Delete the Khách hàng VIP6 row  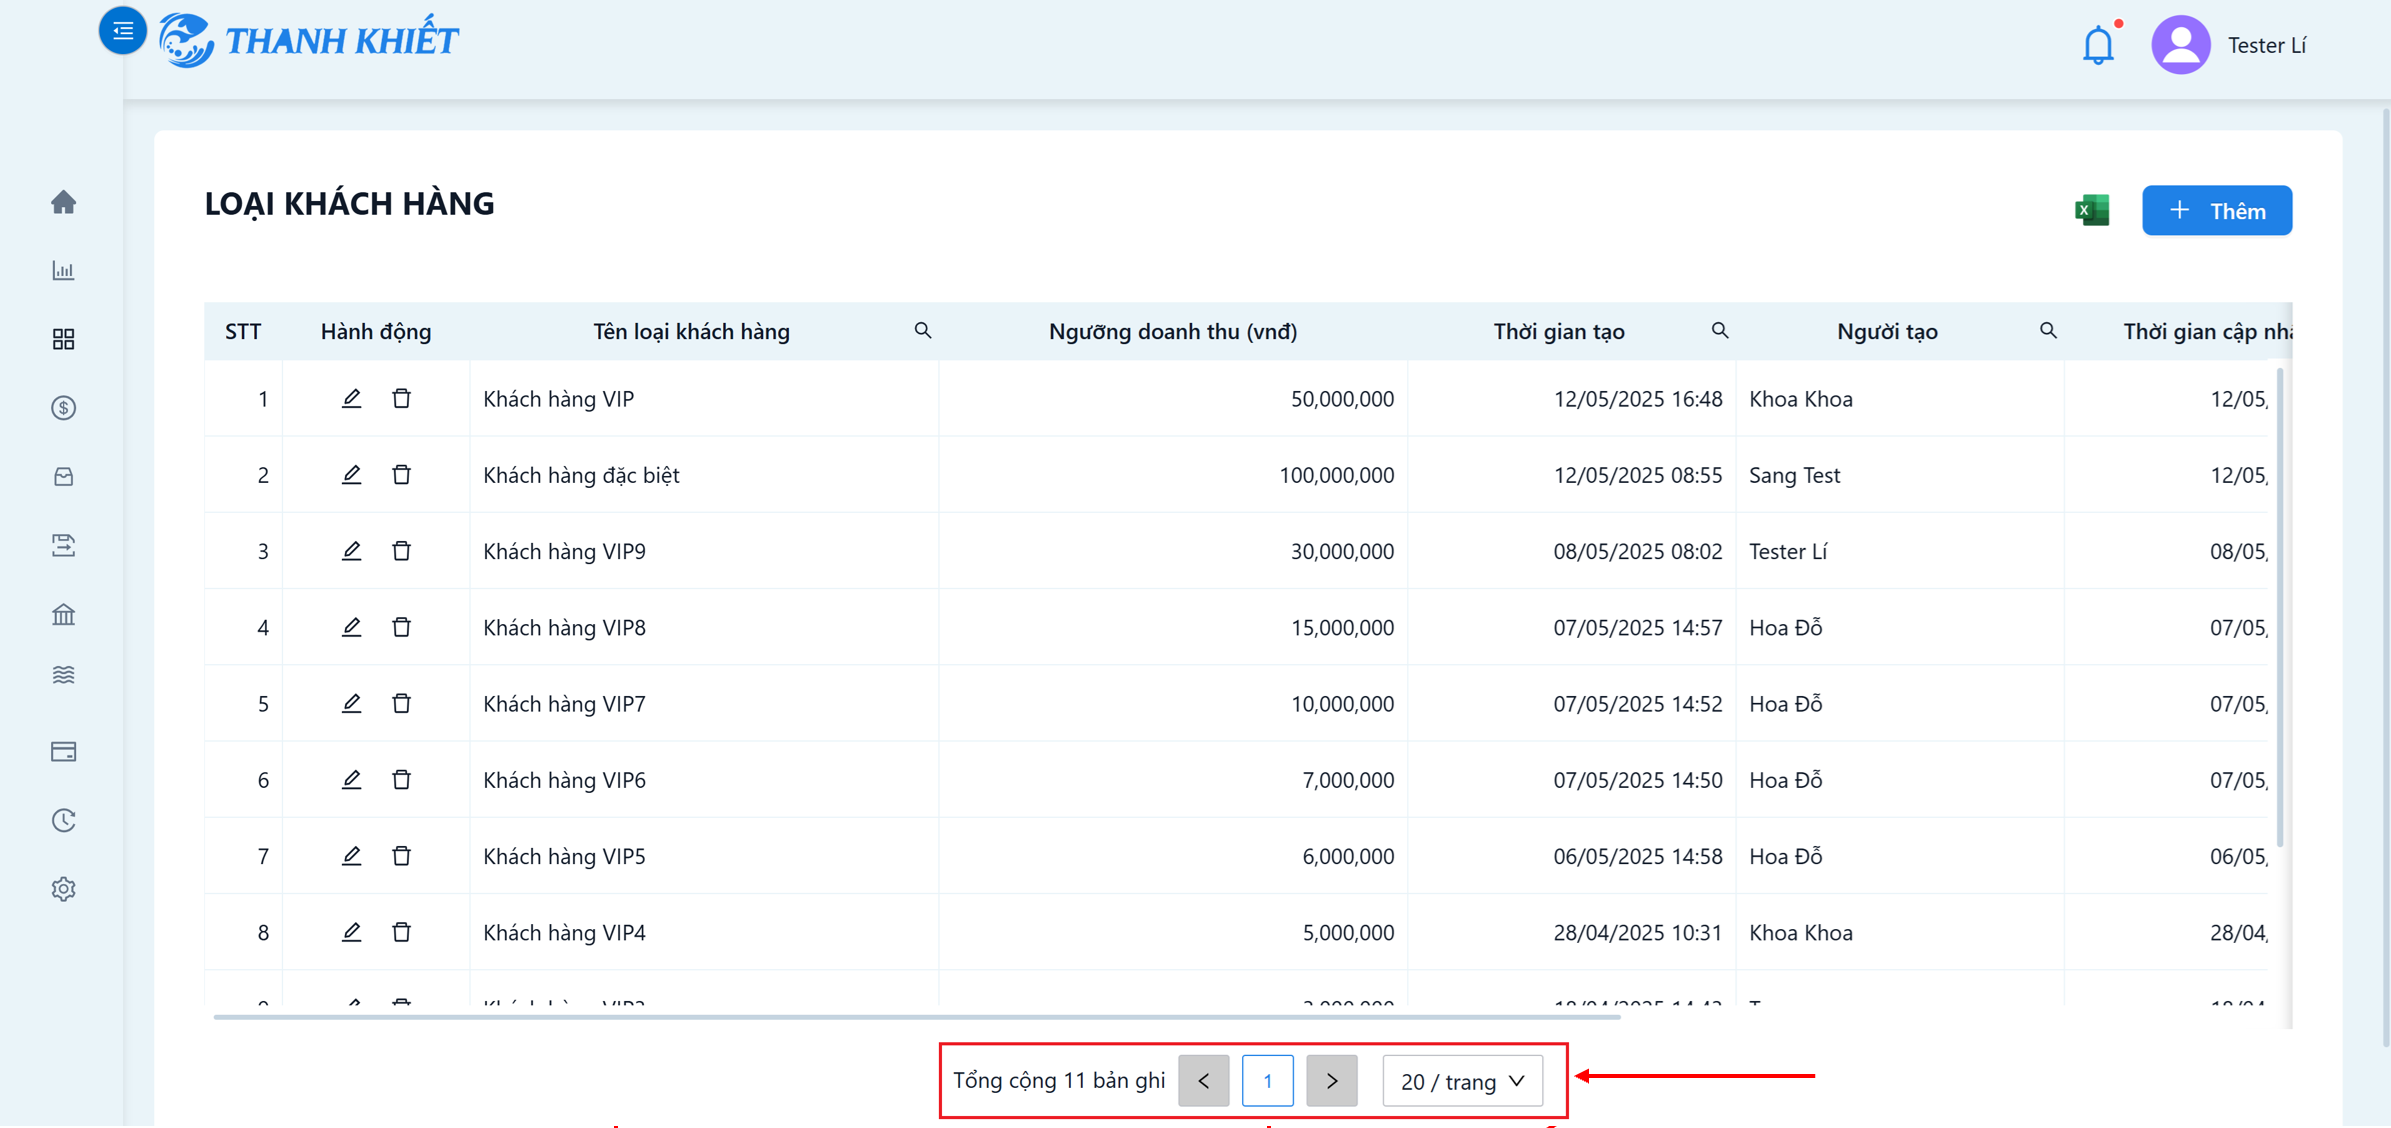401,779
